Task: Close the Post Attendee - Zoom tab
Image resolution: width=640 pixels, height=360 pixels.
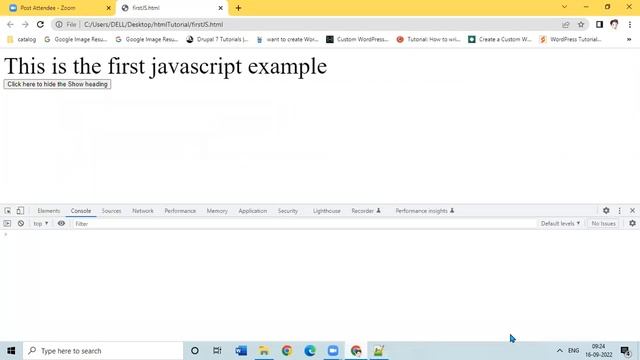Action: (109, 8)
